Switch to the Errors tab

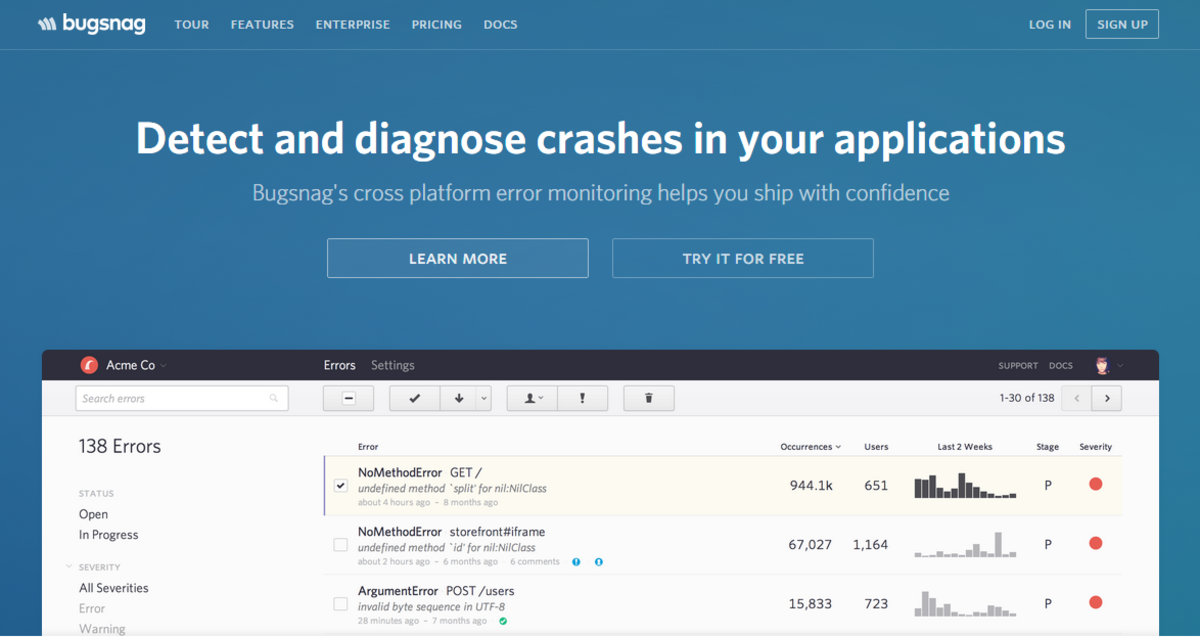coord(340,365)
